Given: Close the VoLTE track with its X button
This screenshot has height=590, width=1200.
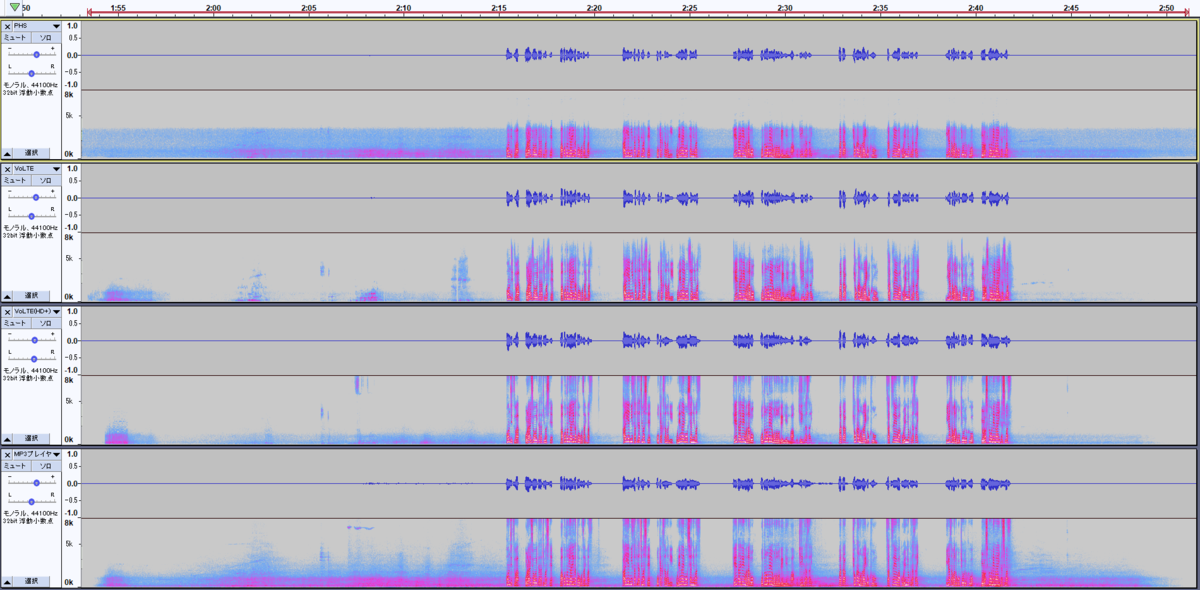Looking at the screenshot, I should pyautogui.click(x=7, y=169).
